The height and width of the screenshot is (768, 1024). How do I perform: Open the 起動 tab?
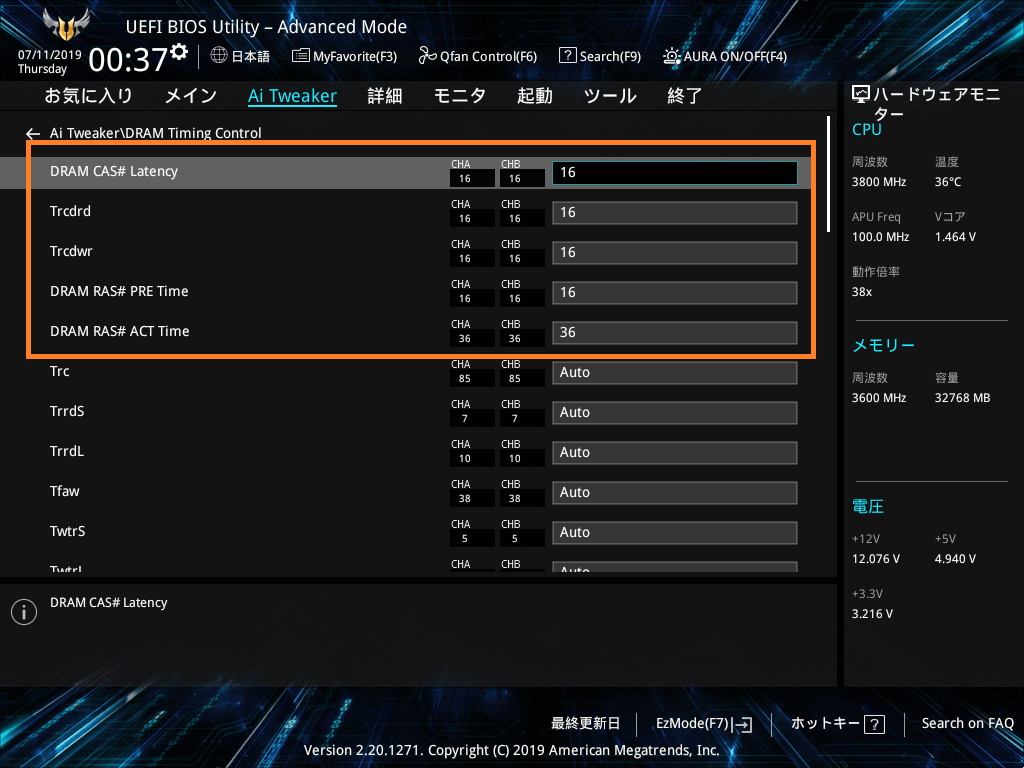pos(535,96)
